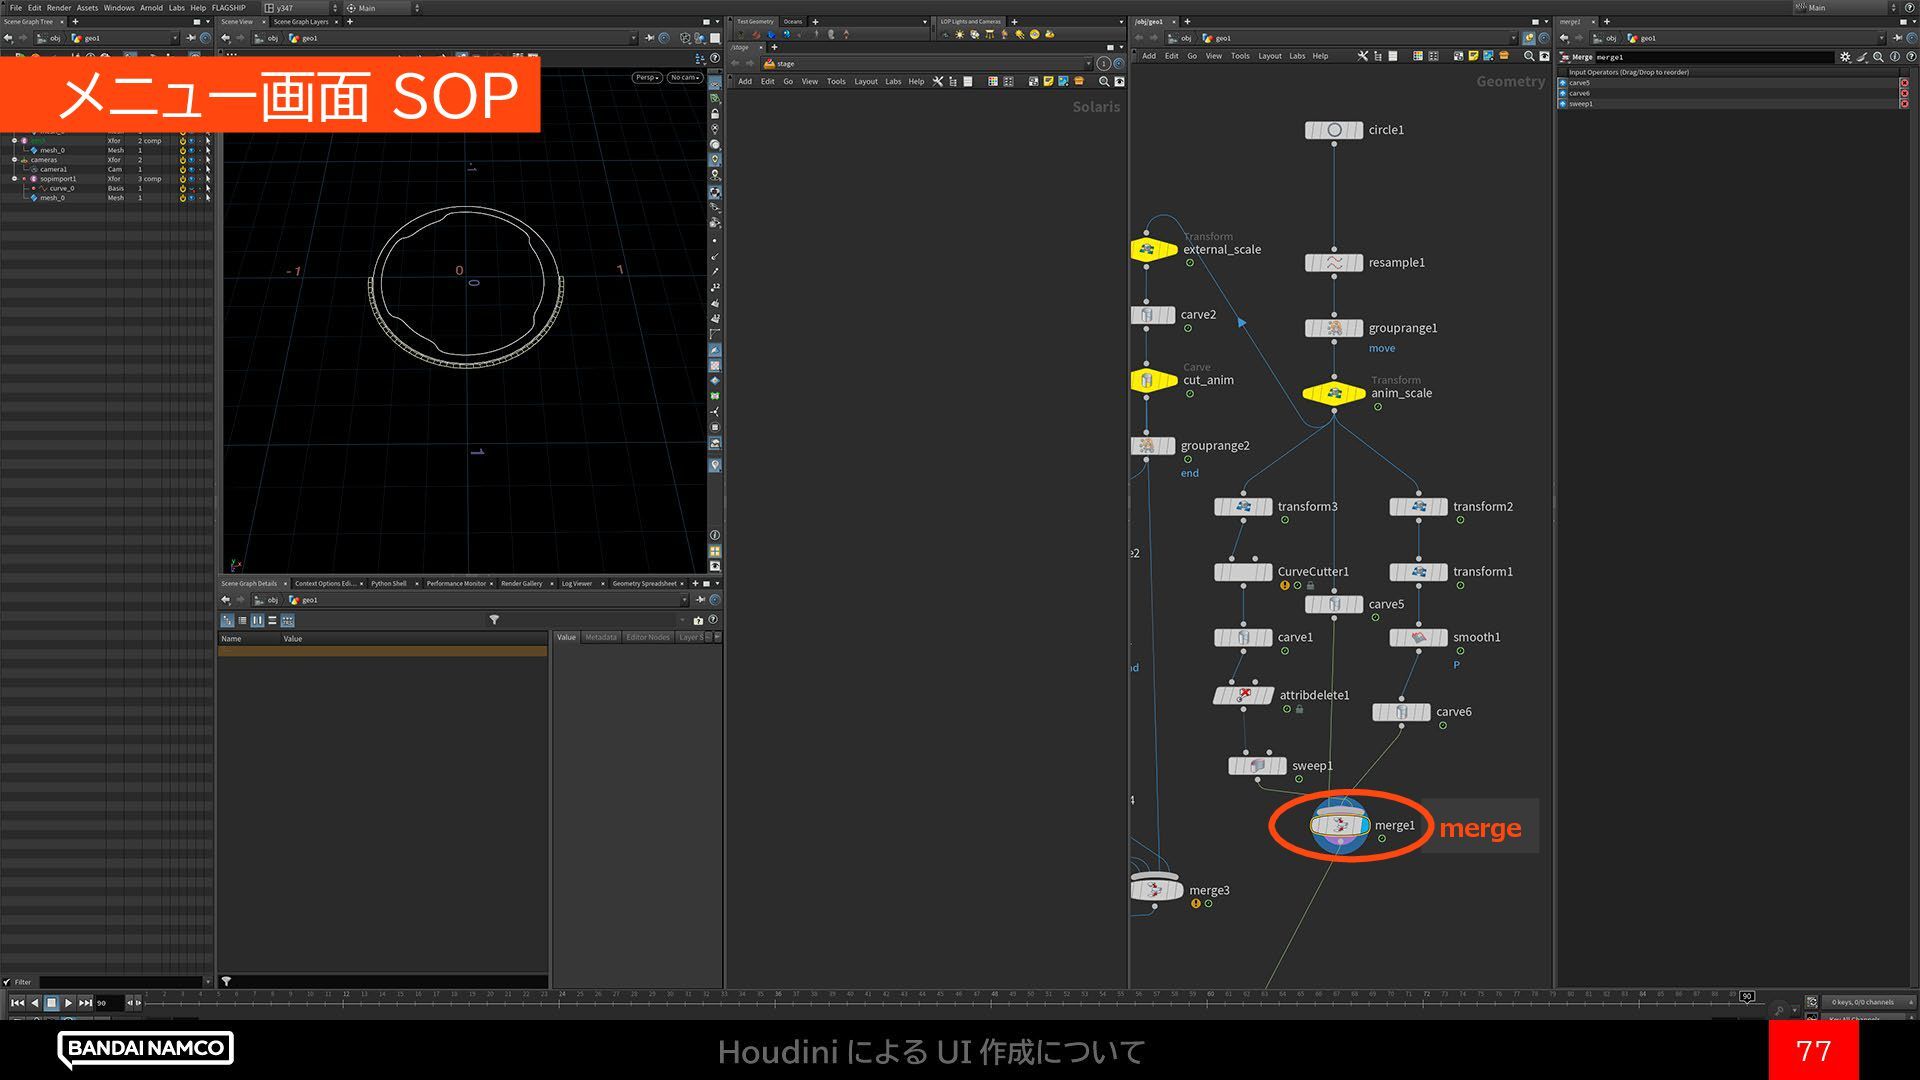The image size is (1920, 1080).
Task: Open parameter gear settings for merge1
Action: pyautogui.click(x=1845, y=57)
